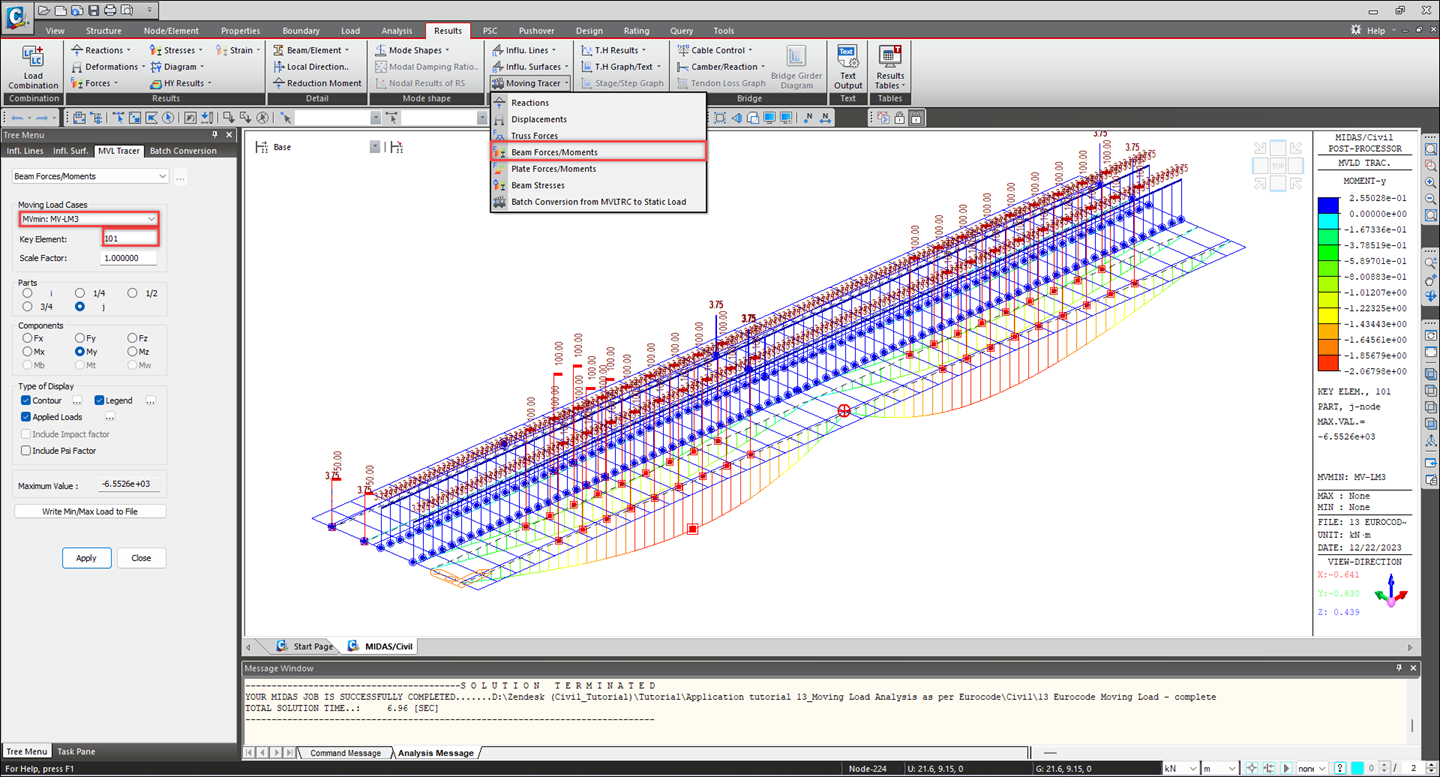Click the undo back arrow in toolbar
Screen dimensions: 1440x777
point(17,118)
